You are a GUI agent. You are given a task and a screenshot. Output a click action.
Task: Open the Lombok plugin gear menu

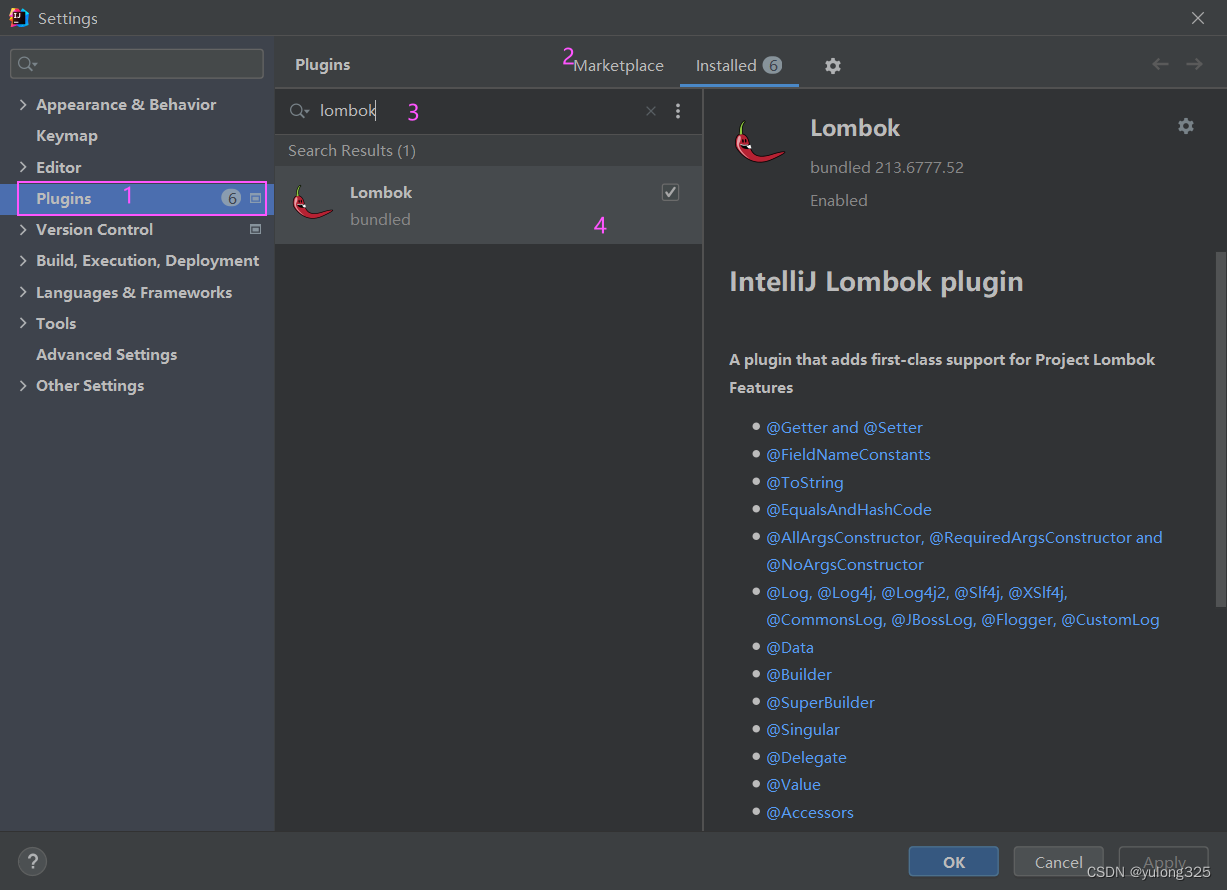pyautogui.click(x=1186, y=126)
